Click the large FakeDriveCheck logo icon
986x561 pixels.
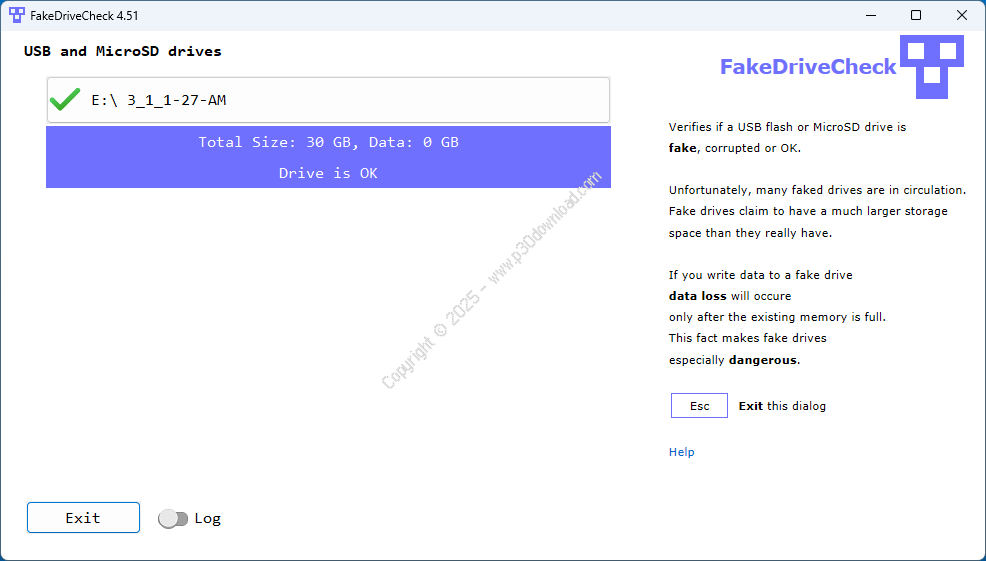pyautogui.click(x=932, y=66)
